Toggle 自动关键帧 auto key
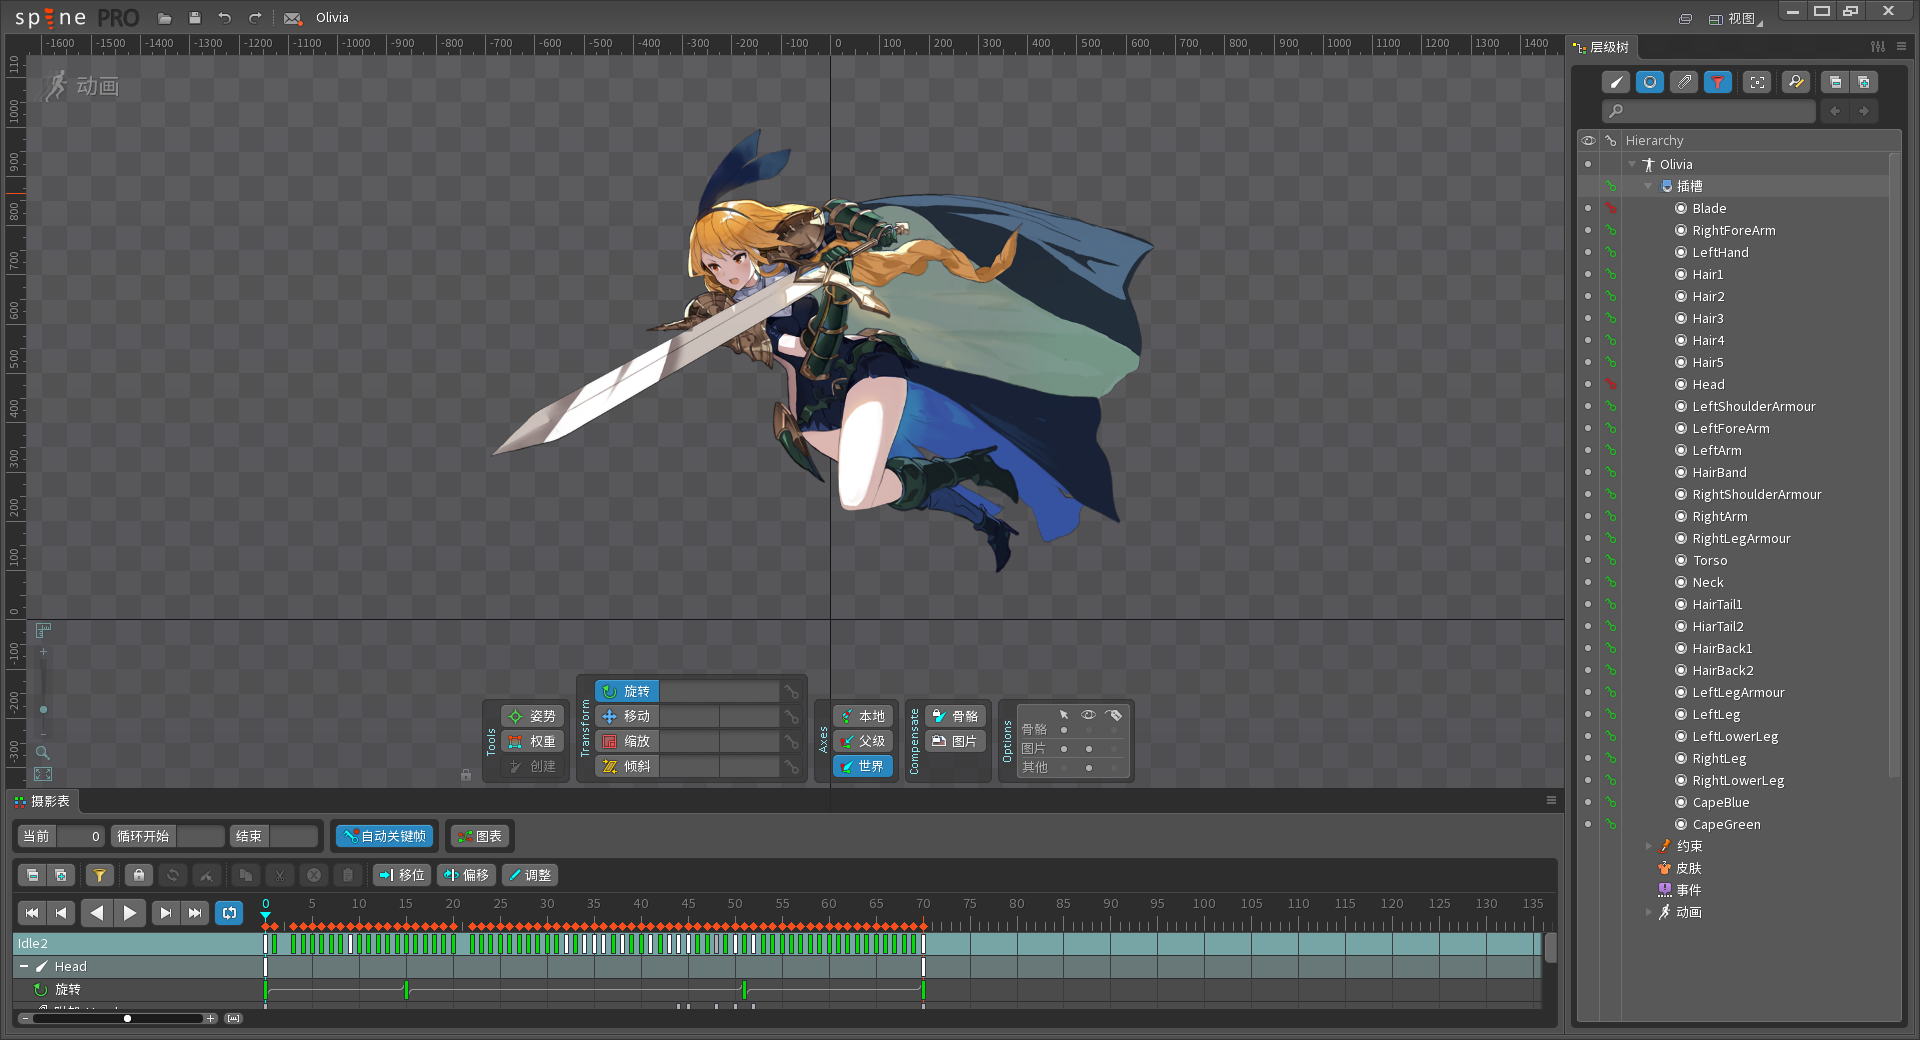 tap(385, 836)
